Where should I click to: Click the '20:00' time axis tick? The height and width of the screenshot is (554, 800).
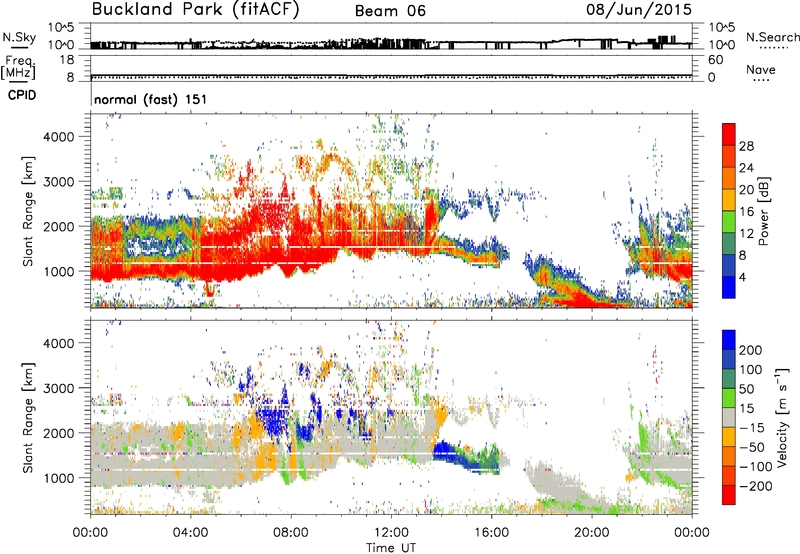tap(591, 533)
